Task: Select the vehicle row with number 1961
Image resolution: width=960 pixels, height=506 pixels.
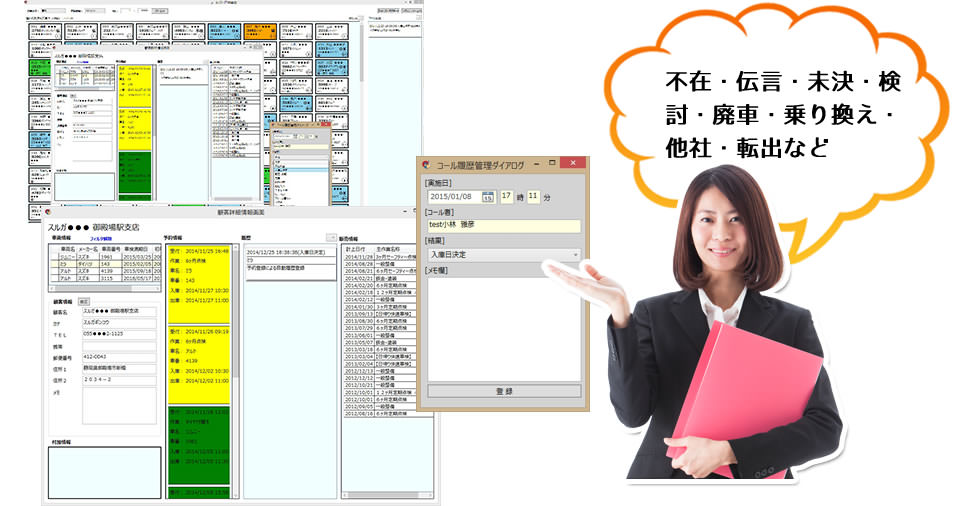Action: click(x=105, y=257)
